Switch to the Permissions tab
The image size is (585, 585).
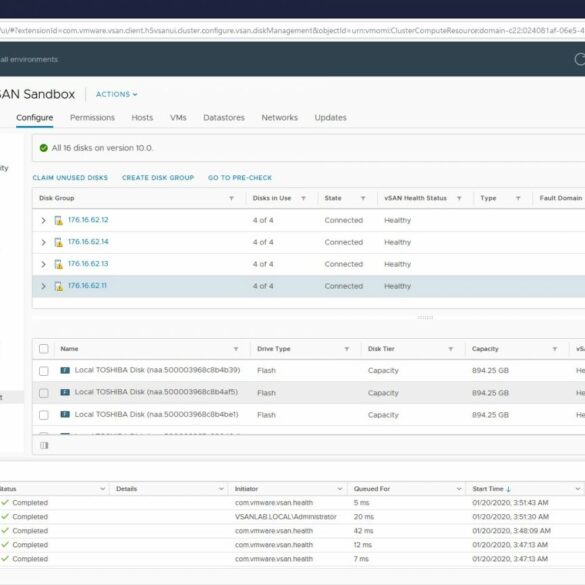(92, 118)
